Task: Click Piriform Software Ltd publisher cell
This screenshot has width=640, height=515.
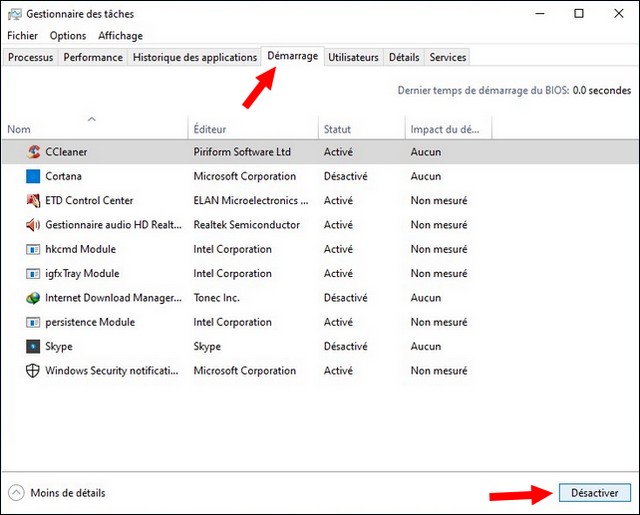Action: 242,152
